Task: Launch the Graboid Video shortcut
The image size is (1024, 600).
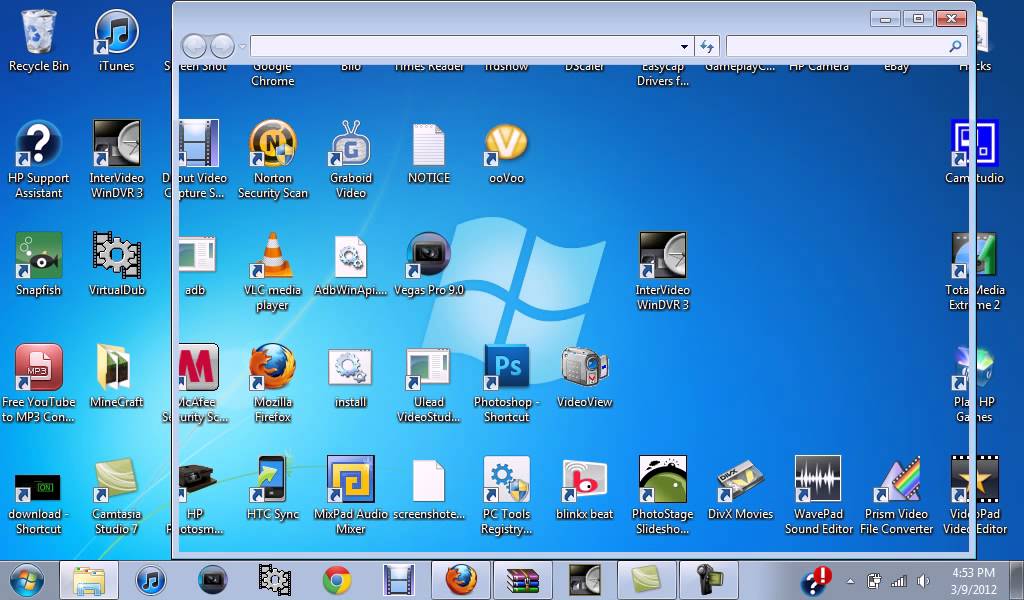Action: coord(351,159)
